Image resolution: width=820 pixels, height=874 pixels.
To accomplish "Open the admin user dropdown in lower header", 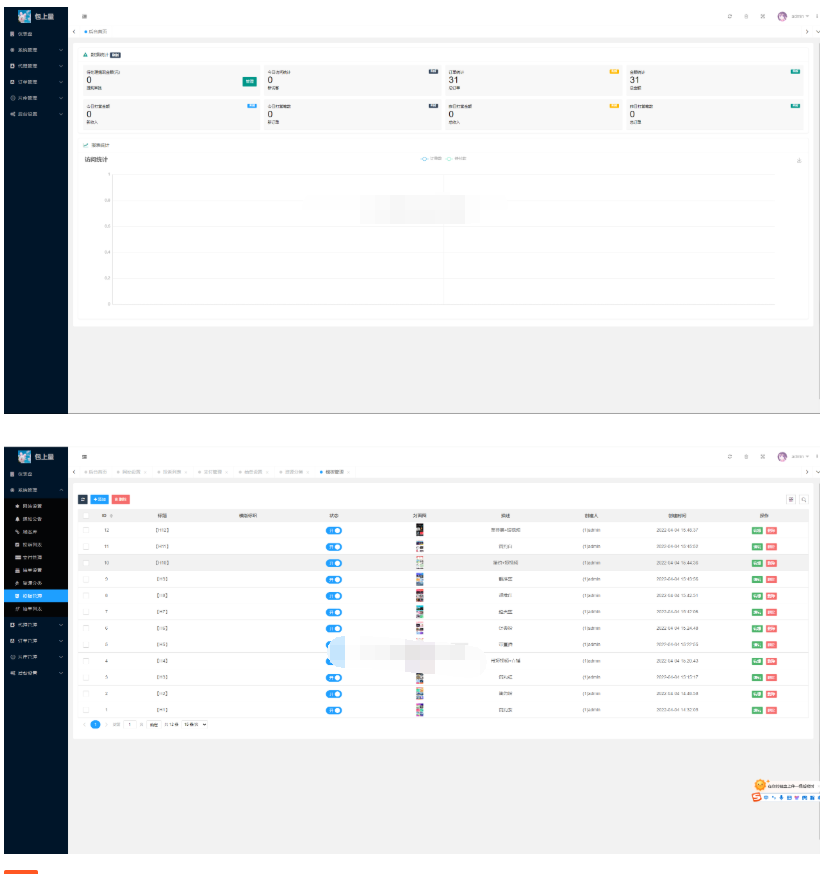I will coord(800,456).
